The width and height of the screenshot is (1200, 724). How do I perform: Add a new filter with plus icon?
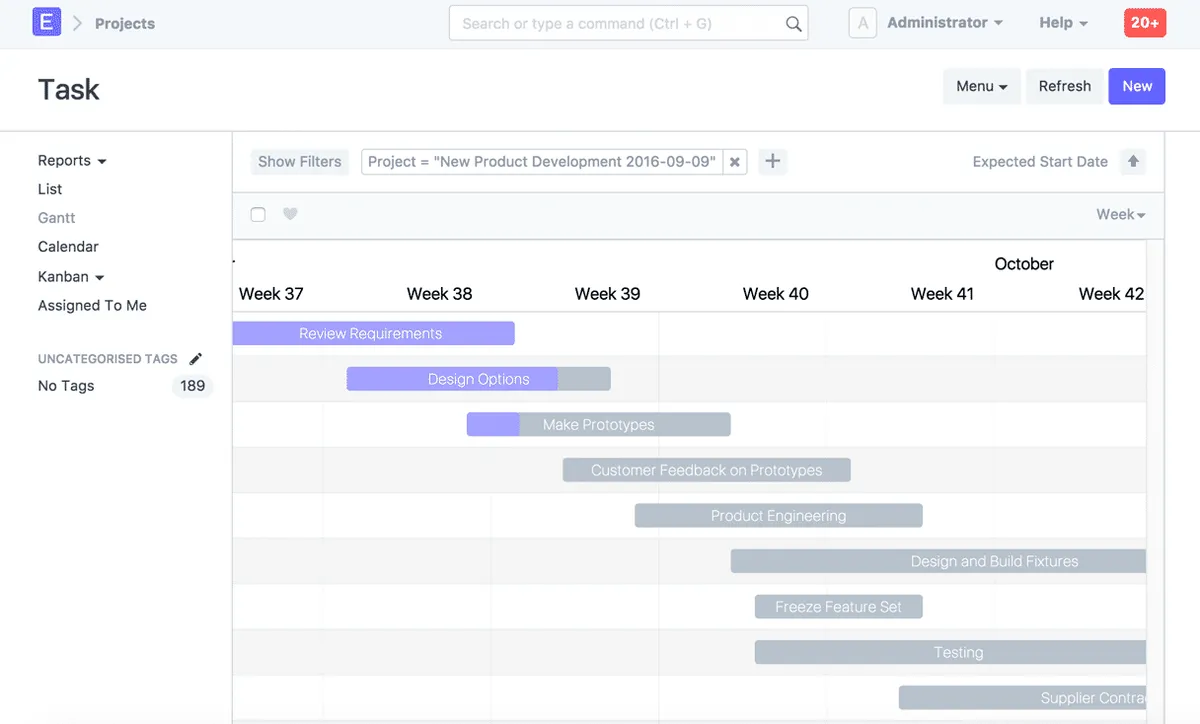tap(772, 162)
